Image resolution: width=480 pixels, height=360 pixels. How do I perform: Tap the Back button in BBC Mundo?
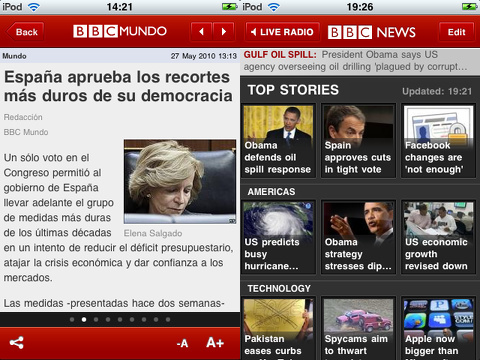tap(25, 32)
